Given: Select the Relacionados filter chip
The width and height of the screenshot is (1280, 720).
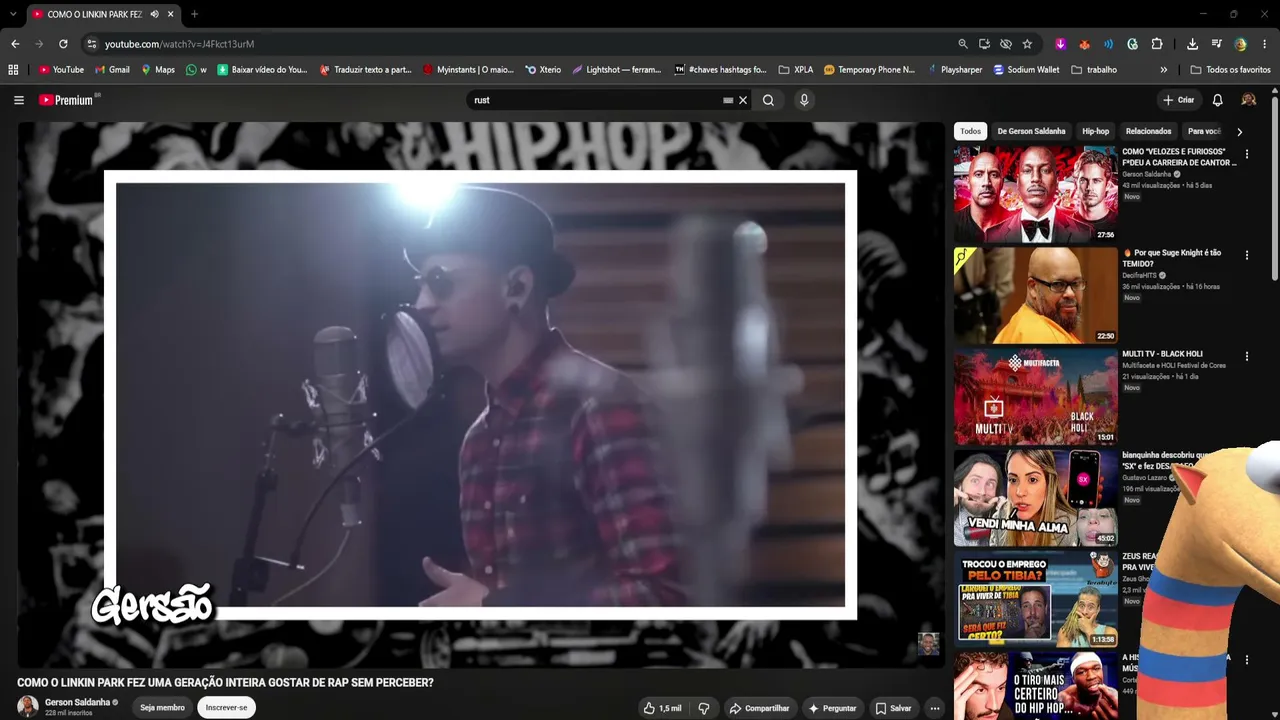Looking at the screenshot, I should [1148, 131].
